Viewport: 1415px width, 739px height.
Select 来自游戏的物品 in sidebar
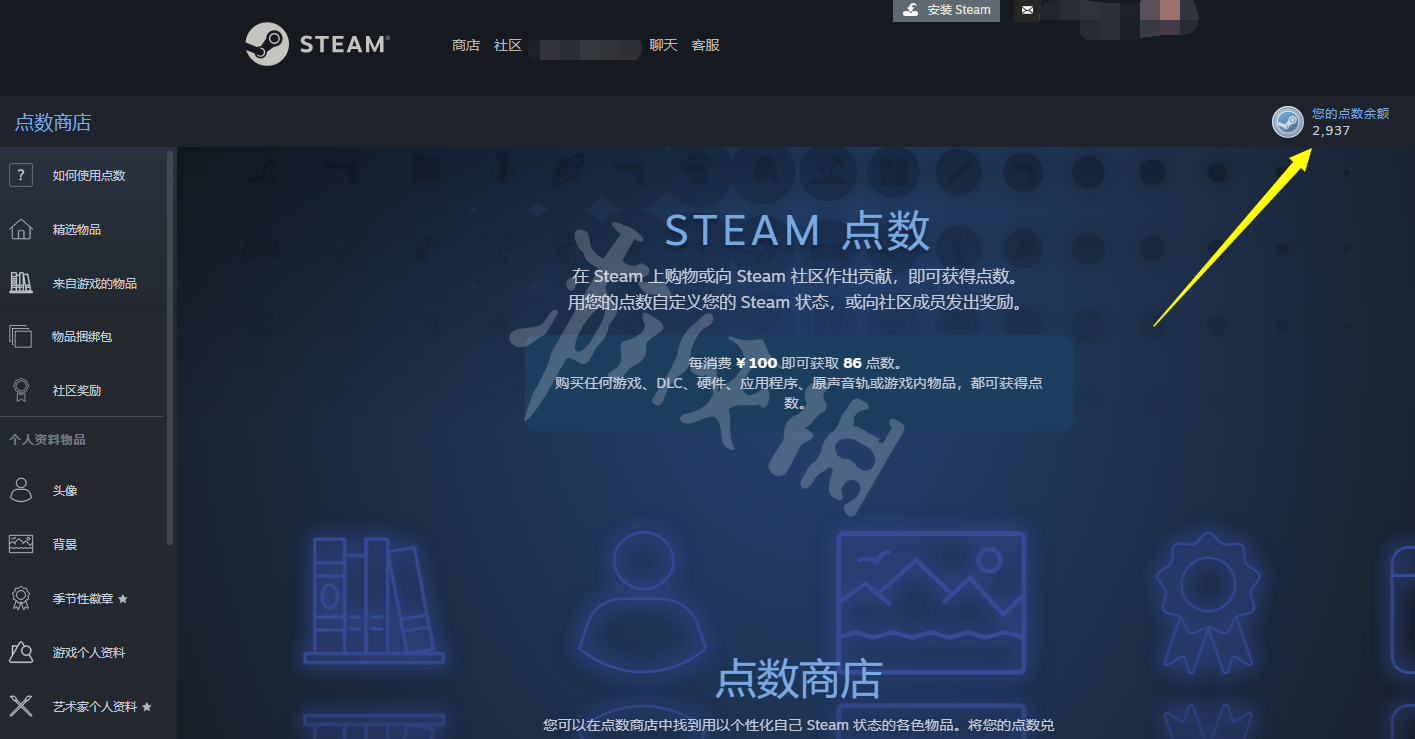pos(95,283)
